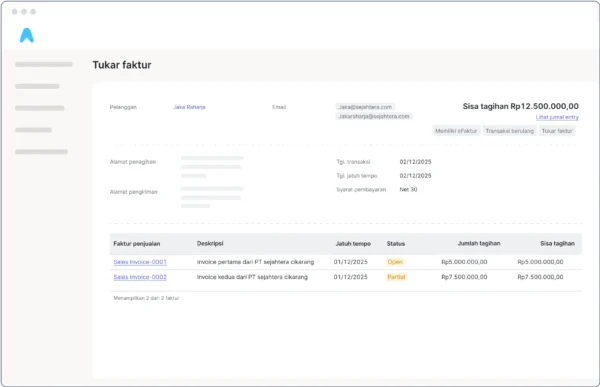Click the Partial status badge
Image resolution: width=600 pixels, height=387 pixels.
pos(396,277)
